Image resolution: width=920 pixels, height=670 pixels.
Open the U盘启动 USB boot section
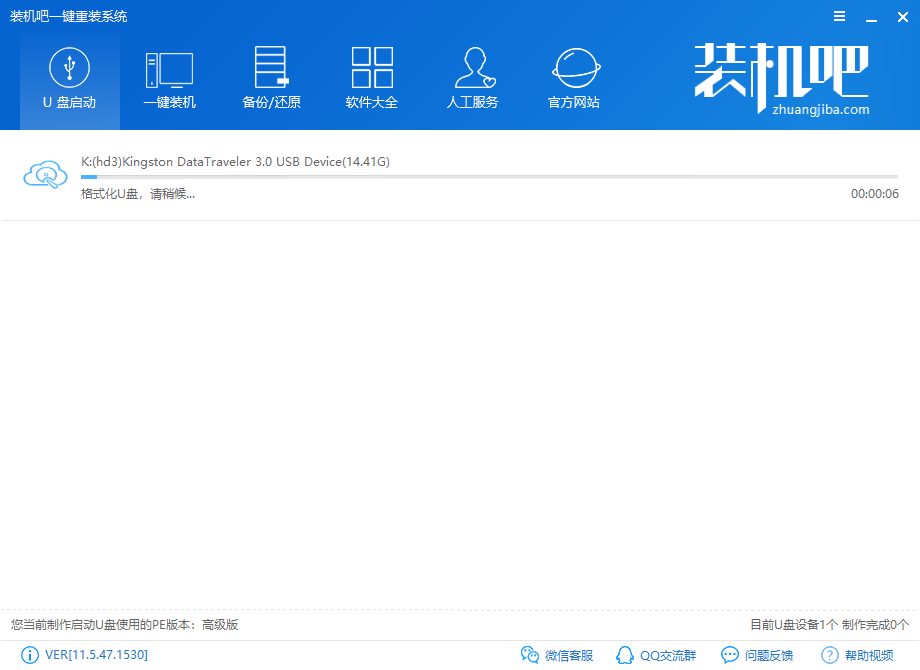coord(69,79)
